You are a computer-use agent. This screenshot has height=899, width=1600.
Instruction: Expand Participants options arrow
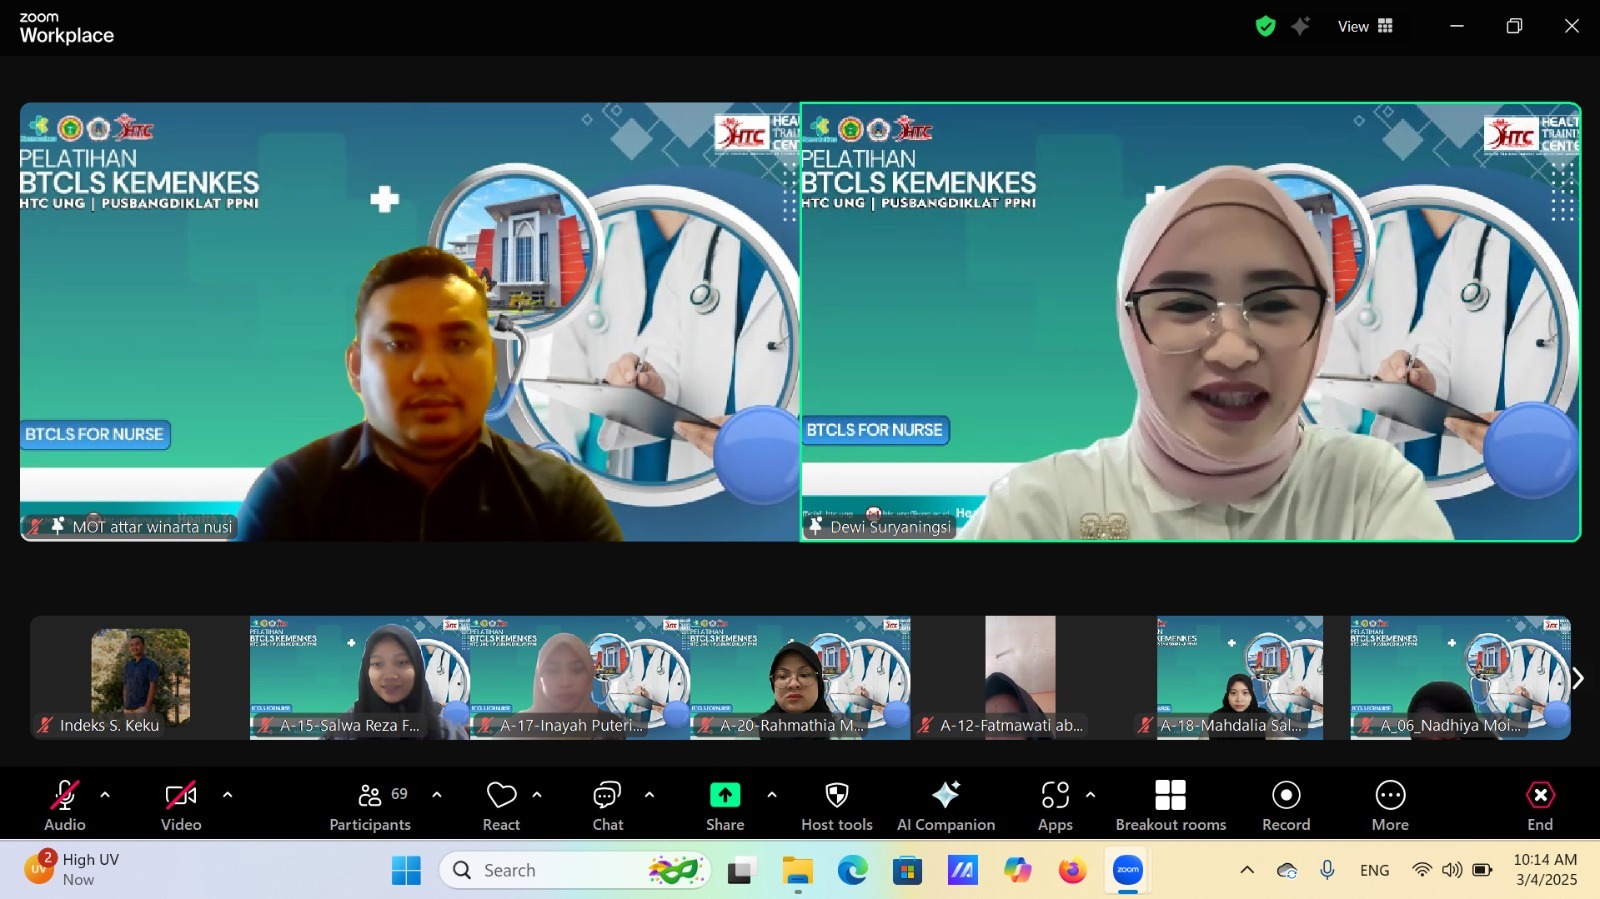[436, 795]
